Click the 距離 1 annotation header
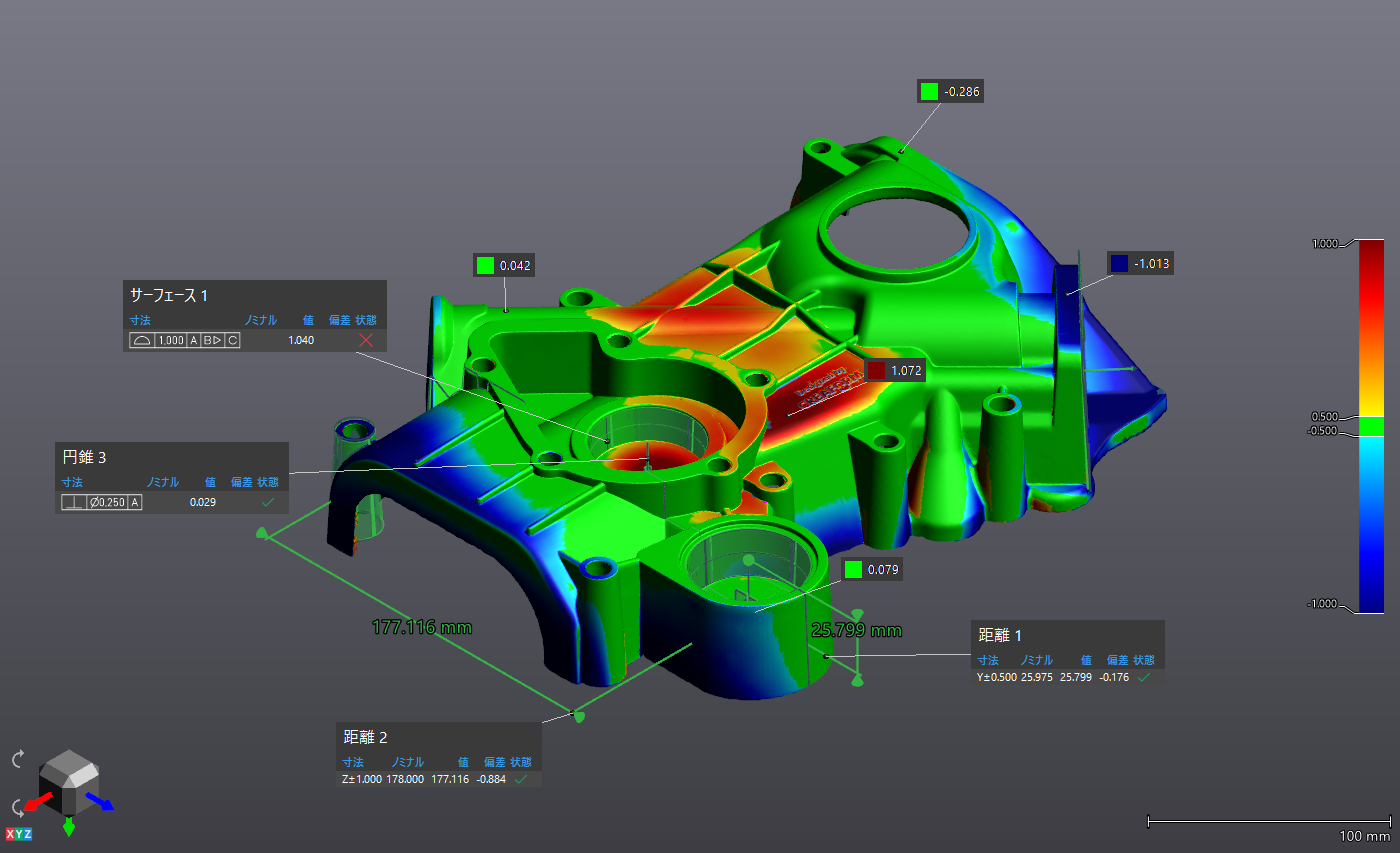The height and width of the screenshot is (853, 1400). tap(1000, 635)
